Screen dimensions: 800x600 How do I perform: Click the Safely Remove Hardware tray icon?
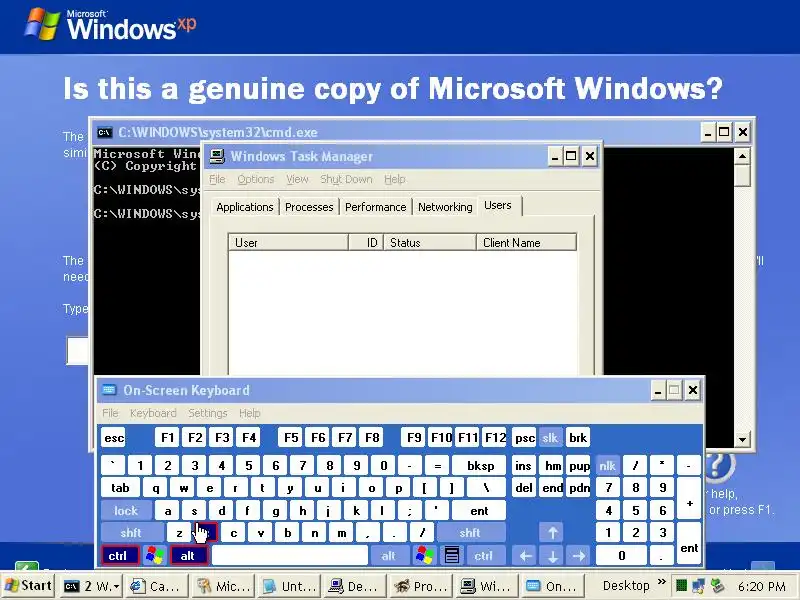pos(717,585)
